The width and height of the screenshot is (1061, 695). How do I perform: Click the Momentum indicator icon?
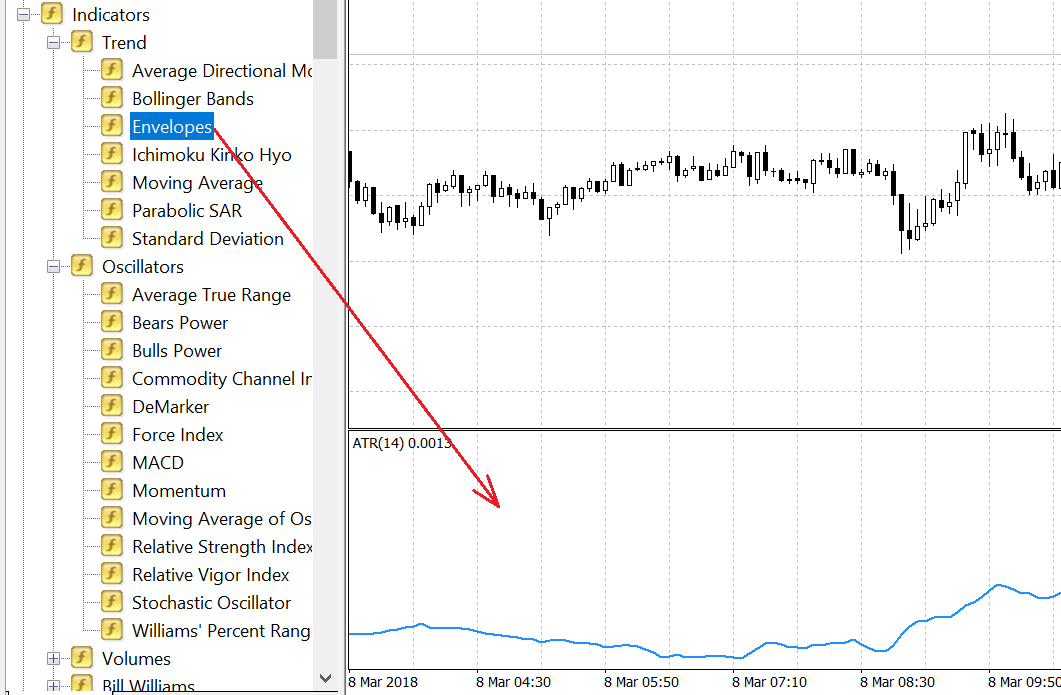(112, 490)
